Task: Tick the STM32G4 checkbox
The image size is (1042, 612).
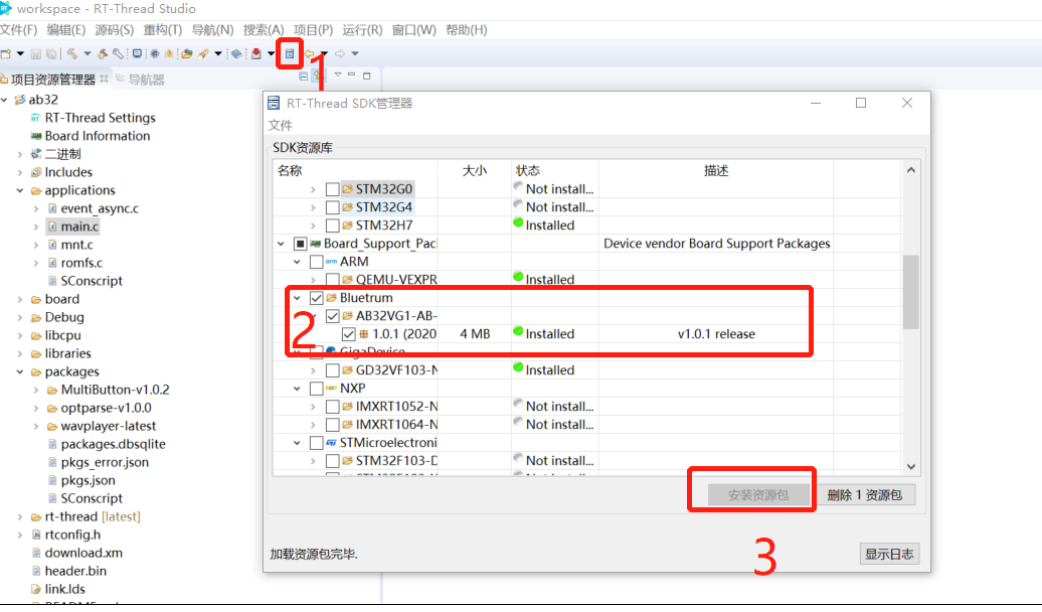Action: (332, 207)
